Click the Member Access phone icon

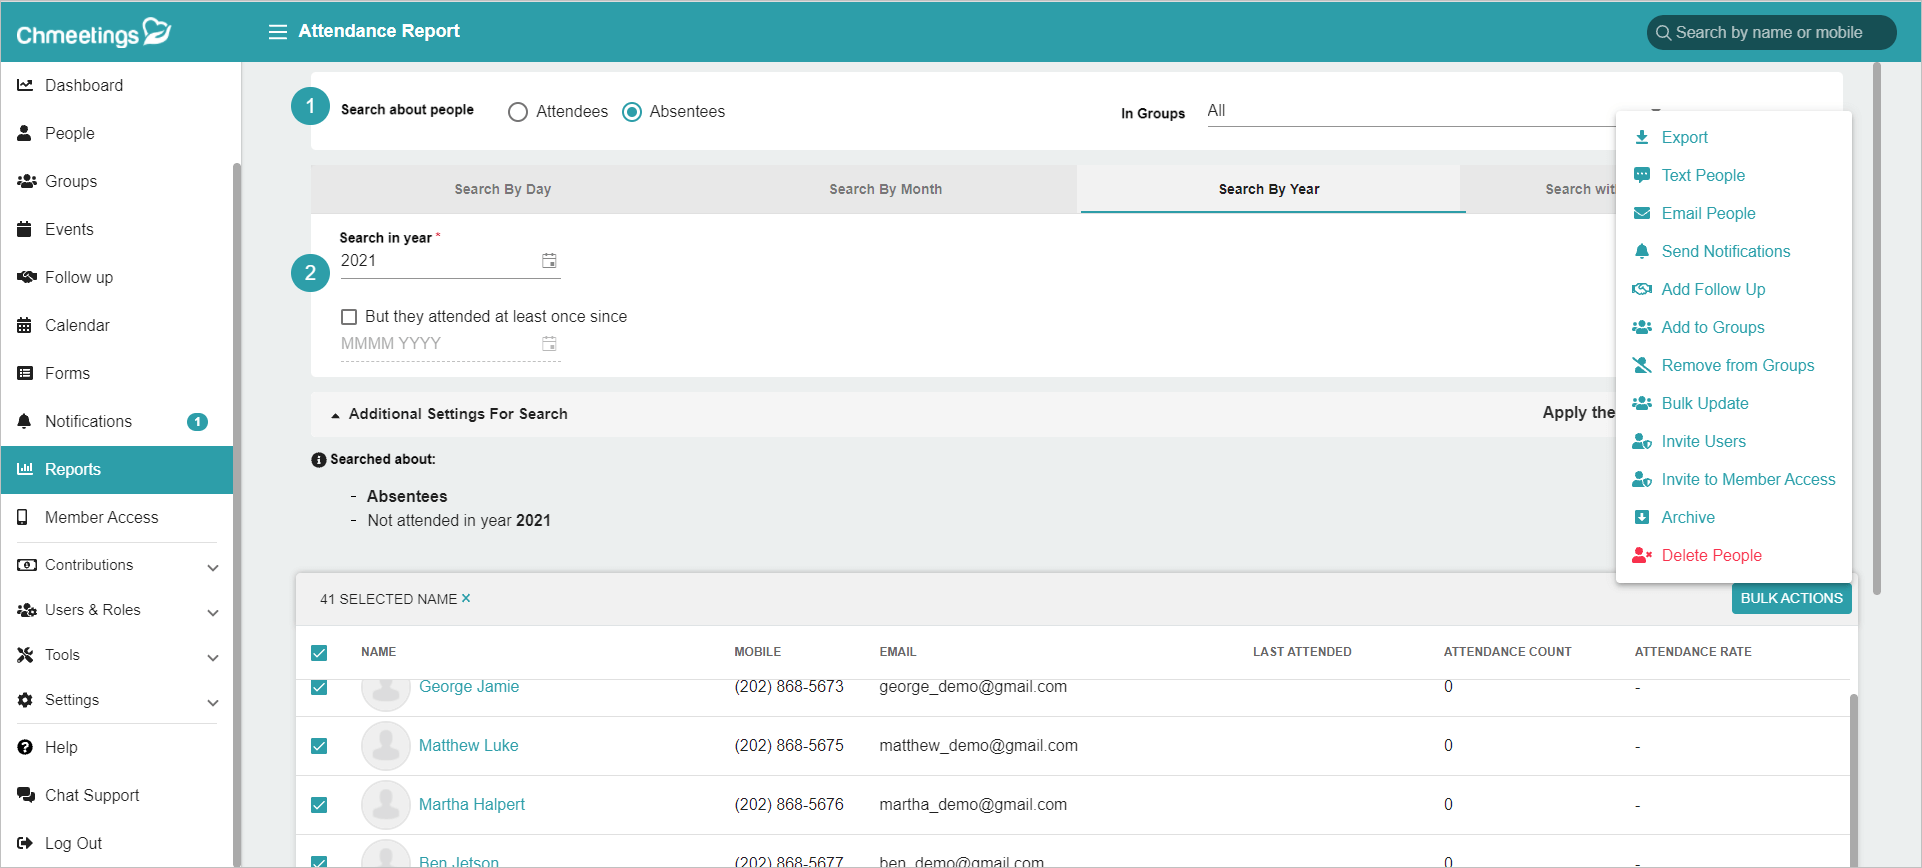coord(23,517)
